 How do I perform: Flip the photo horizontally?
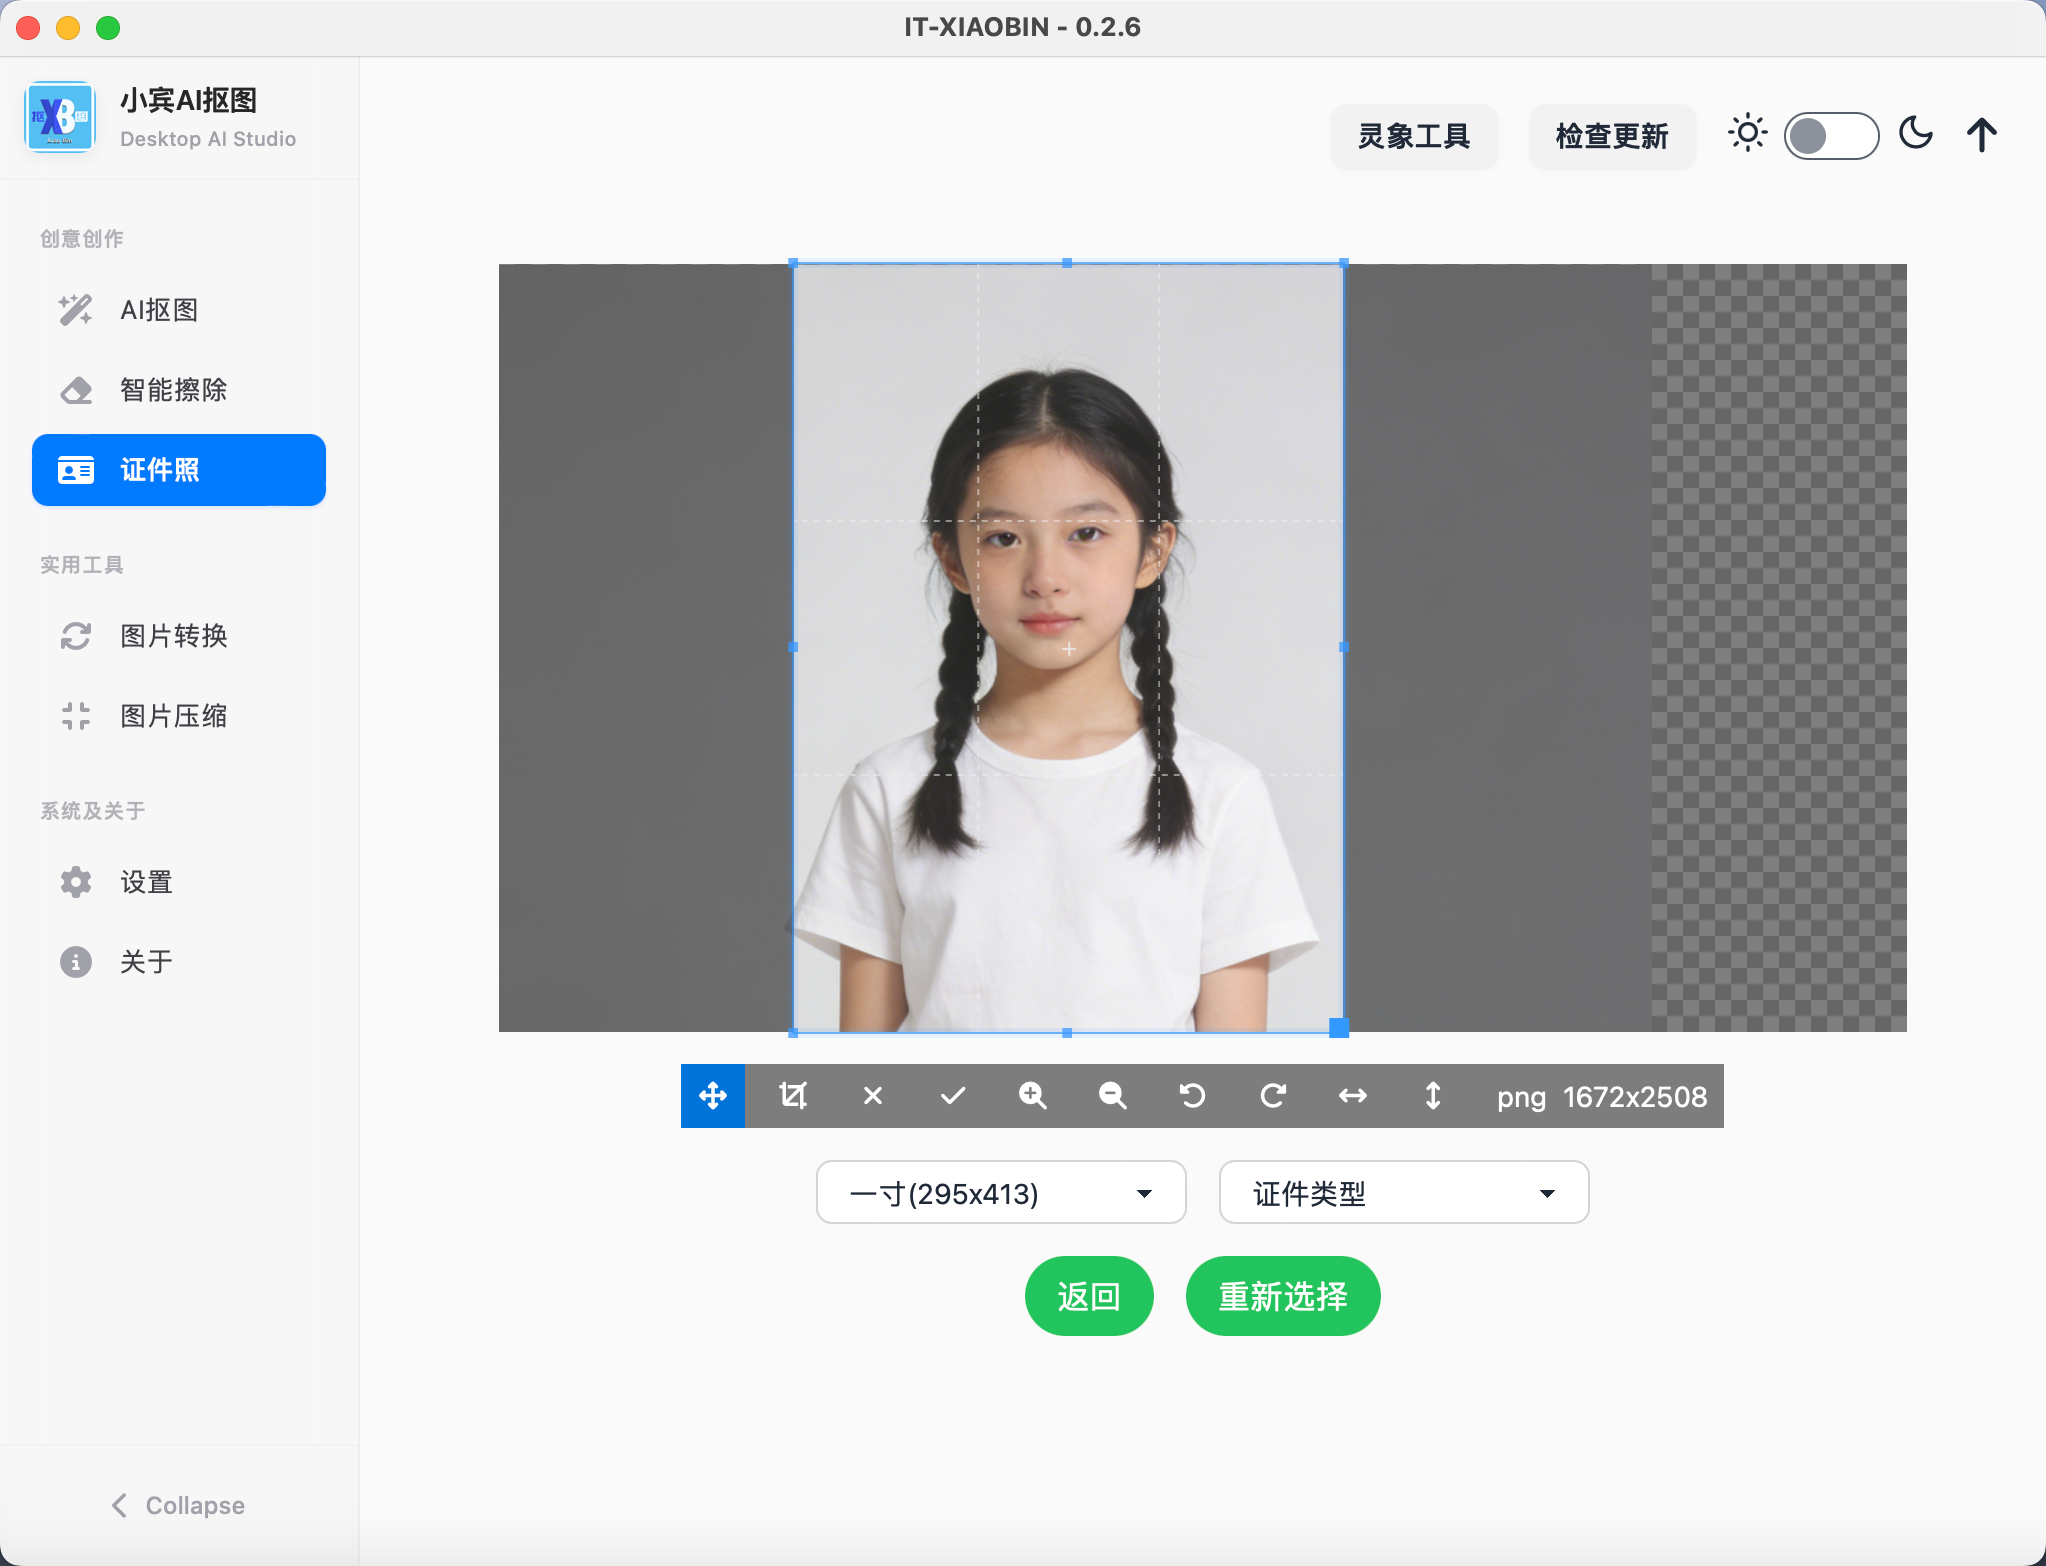1353,1096
